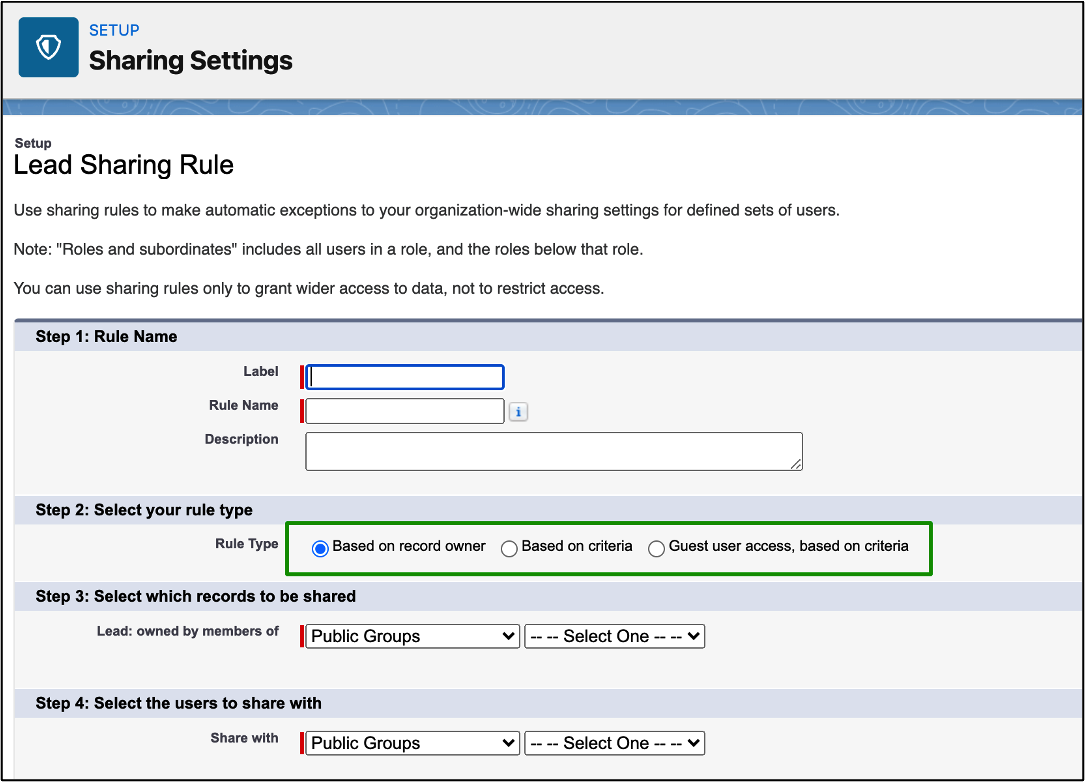Open Public Groups dropdown for Share with

[412, 743]
